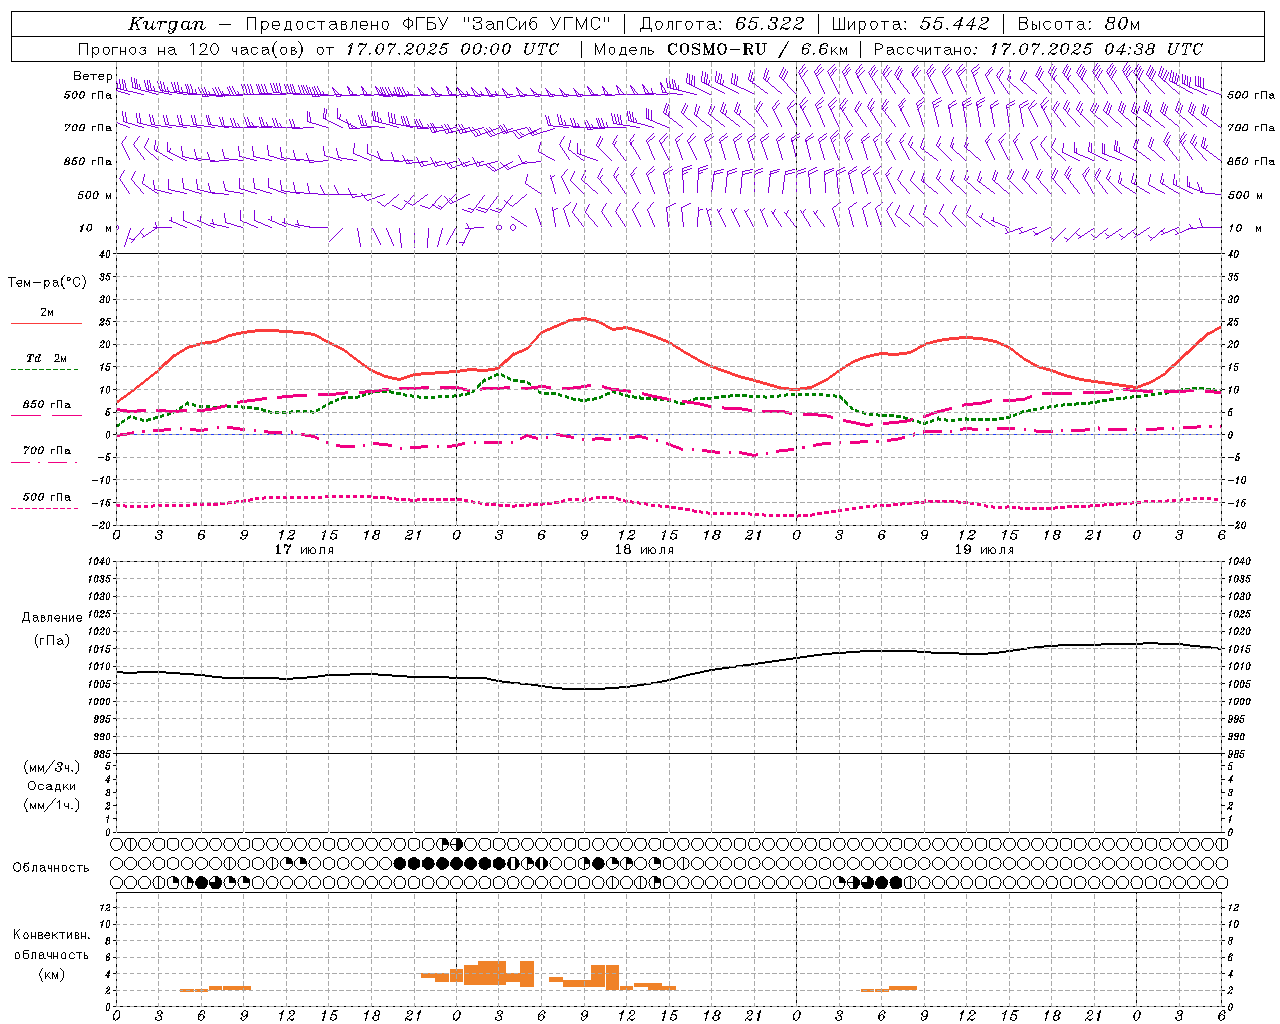Click the forecast start time 17.07.2025 00:00 UTC
1280x1024 pixels.
[x=453, y=49]
